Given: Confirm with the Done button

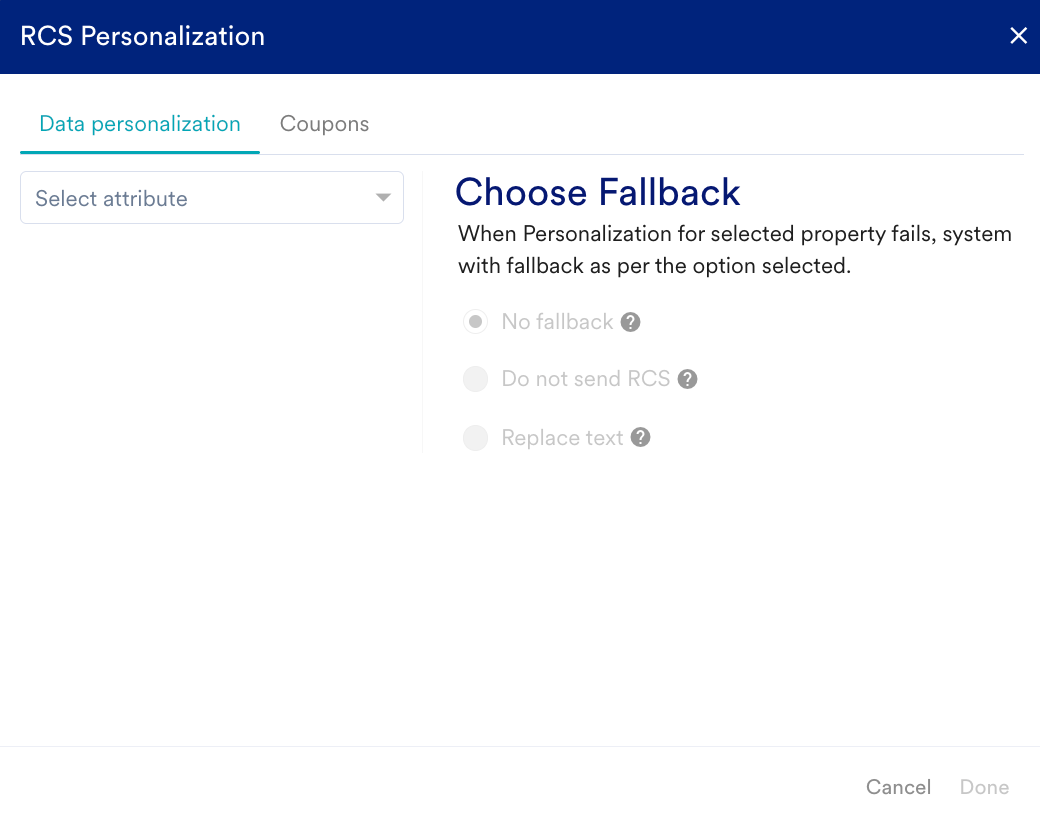Looking at the screenshot, I should point(984,787).
